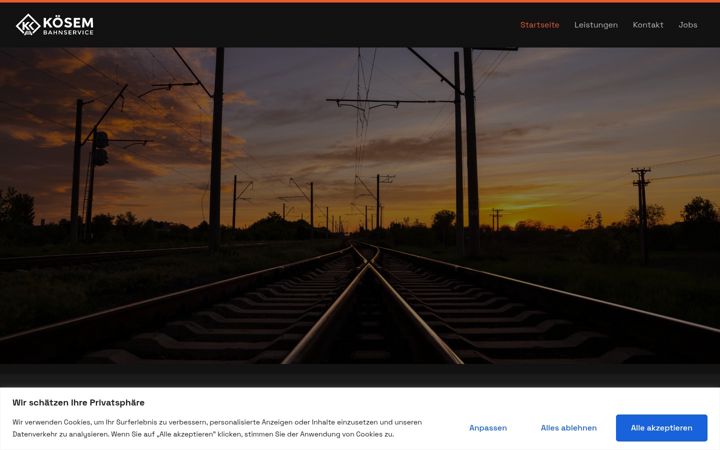Select the heading Wir schätzen Ihre Privatsphäre
The width and height of the screenshot is (720, 450).
coord(79,403)
